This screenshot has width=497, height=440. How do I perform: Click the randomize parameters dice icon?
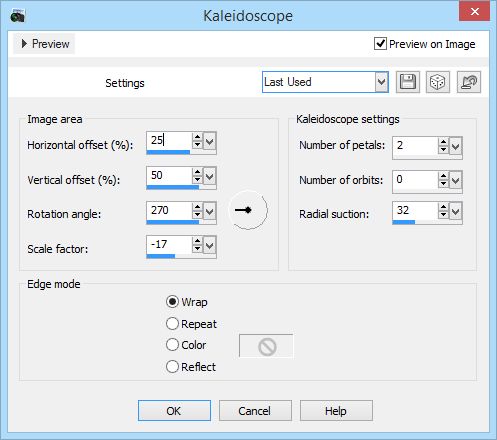[438, 82]
